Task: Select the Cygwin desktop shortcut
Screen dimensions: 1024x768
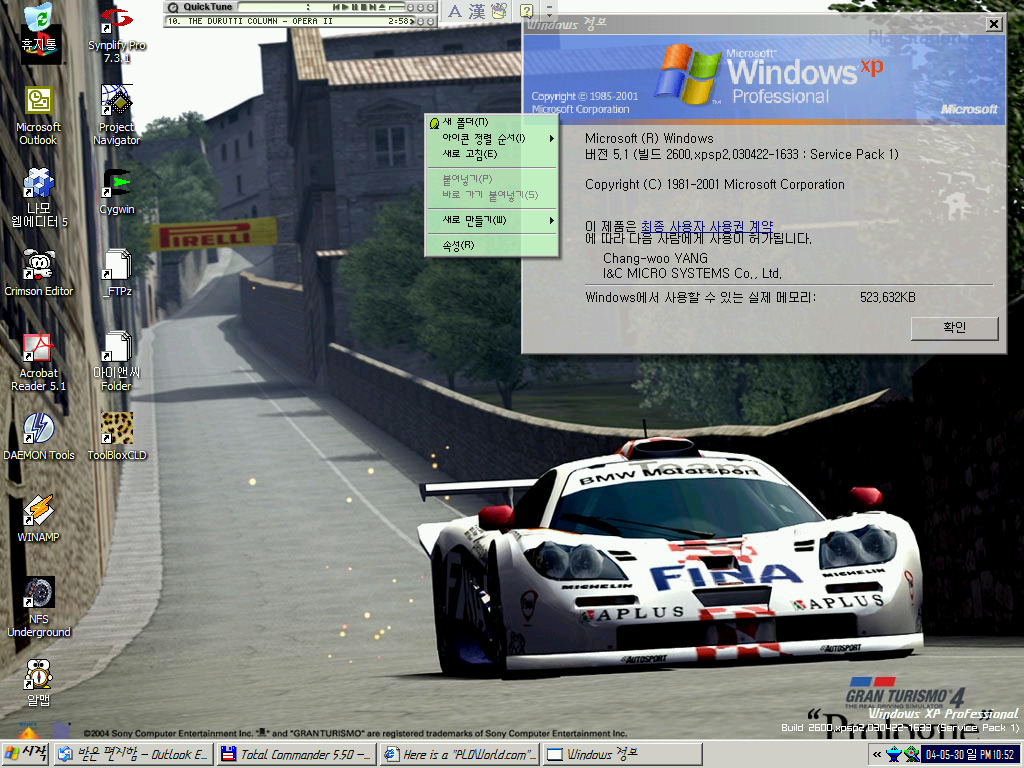Action: tap(117, 185)
